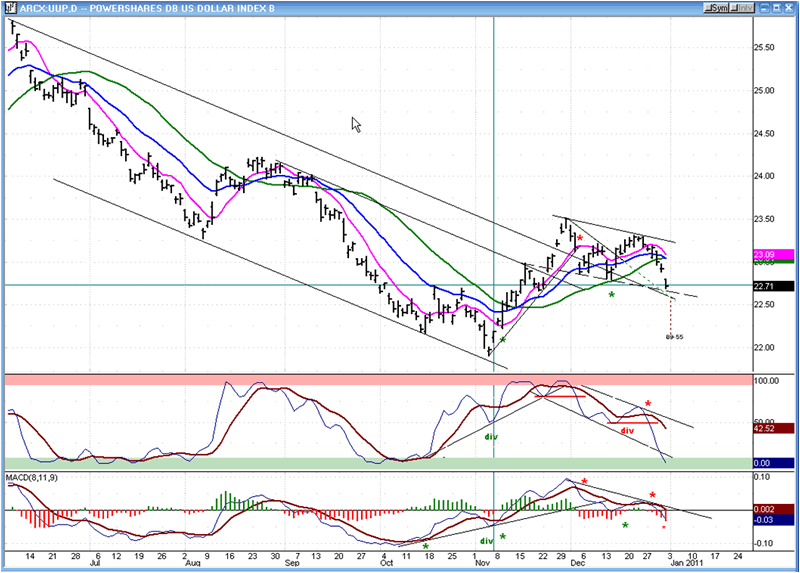Click the green 'div' label near November
The width and height of the screenshot is (800, 573).
491,436
